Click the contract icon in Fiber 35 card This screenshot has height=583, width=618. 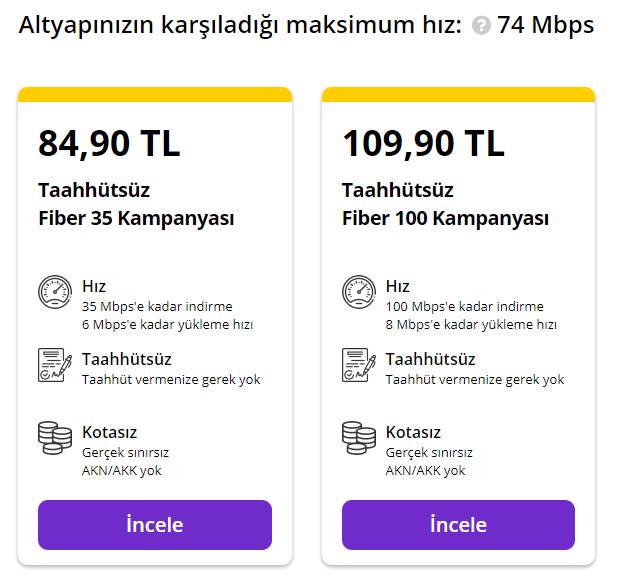[x=55, y=365]
